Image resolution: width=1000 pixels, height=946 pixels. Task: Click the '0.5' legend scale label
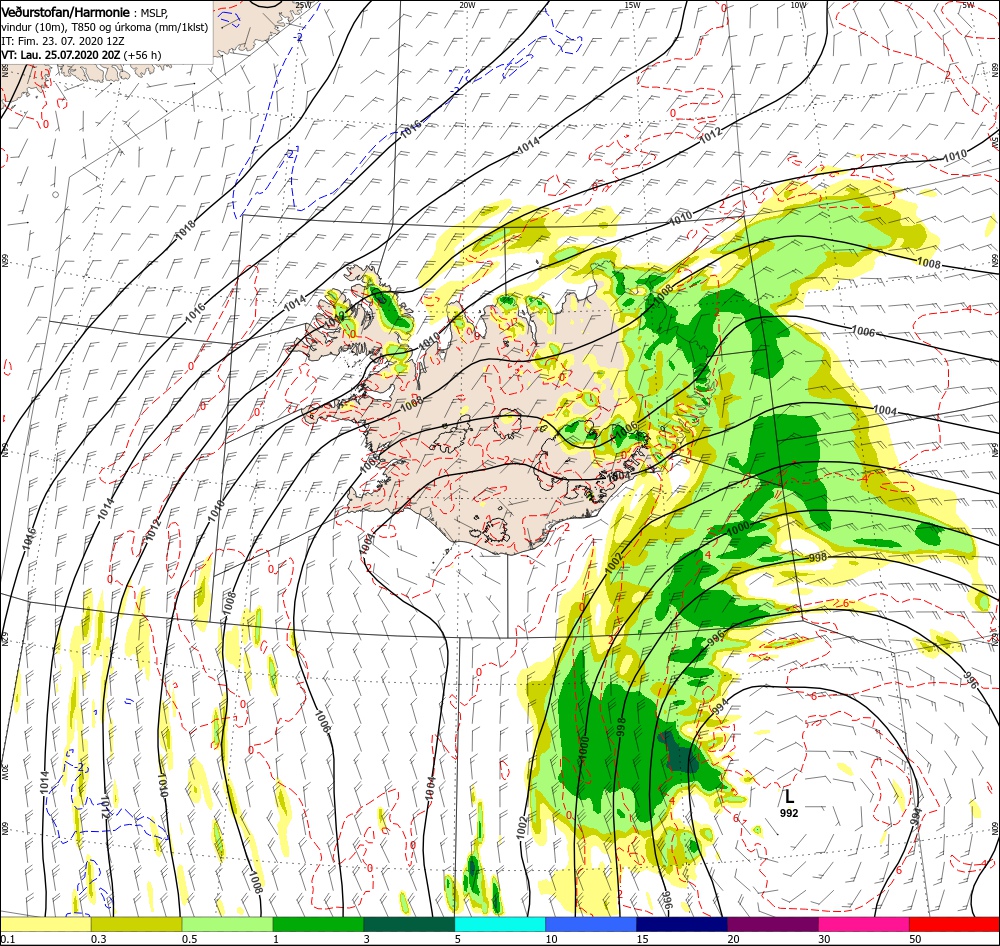(189, 939)
